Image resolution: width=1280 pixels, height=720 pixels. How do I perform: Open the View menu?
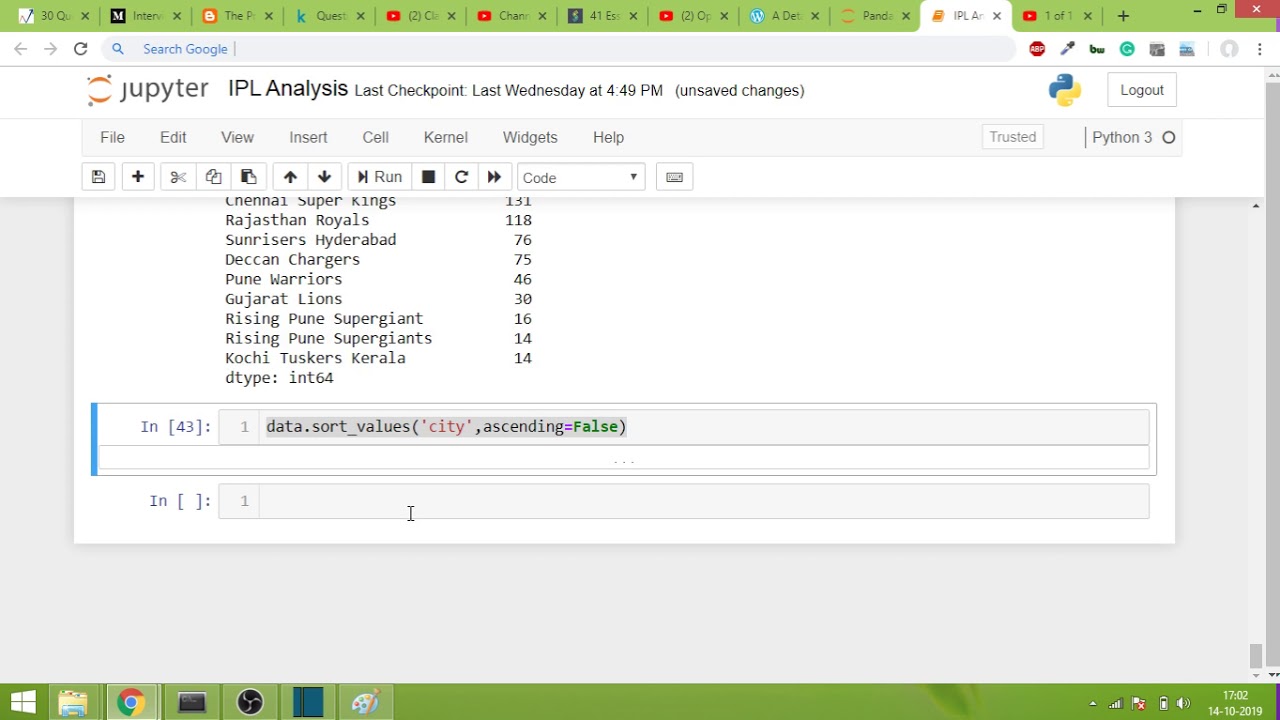237,137
